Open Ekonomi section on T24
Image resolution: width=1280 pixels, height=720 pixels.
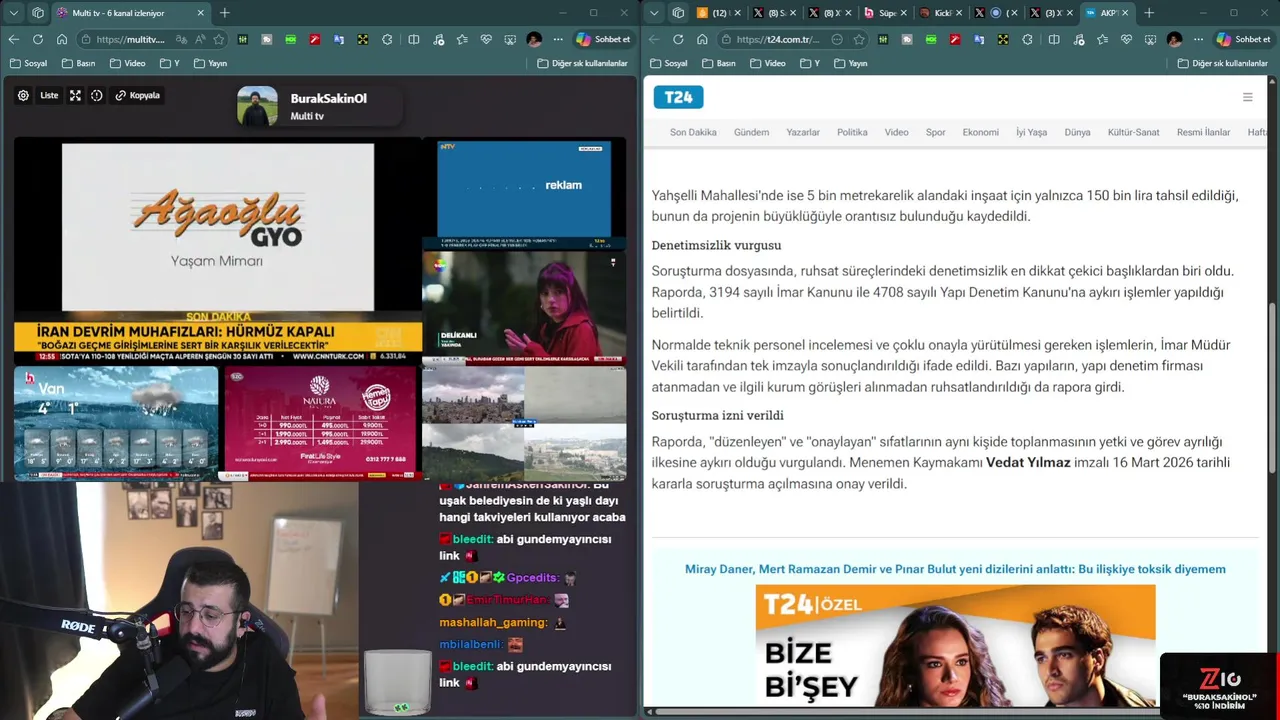coord(980,132)
